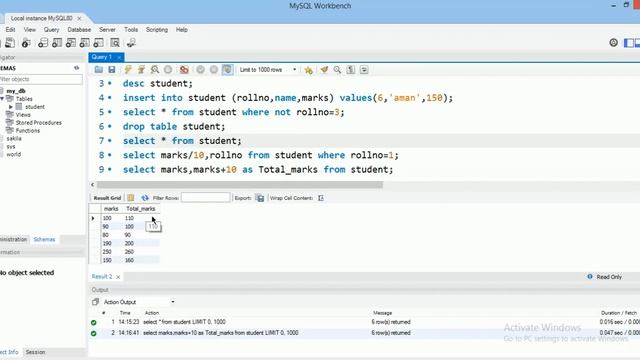The width and height of the screenshot is (640, 360).
Task: Select the world schema
Action: pyautogui.click(x=13, y=155)
